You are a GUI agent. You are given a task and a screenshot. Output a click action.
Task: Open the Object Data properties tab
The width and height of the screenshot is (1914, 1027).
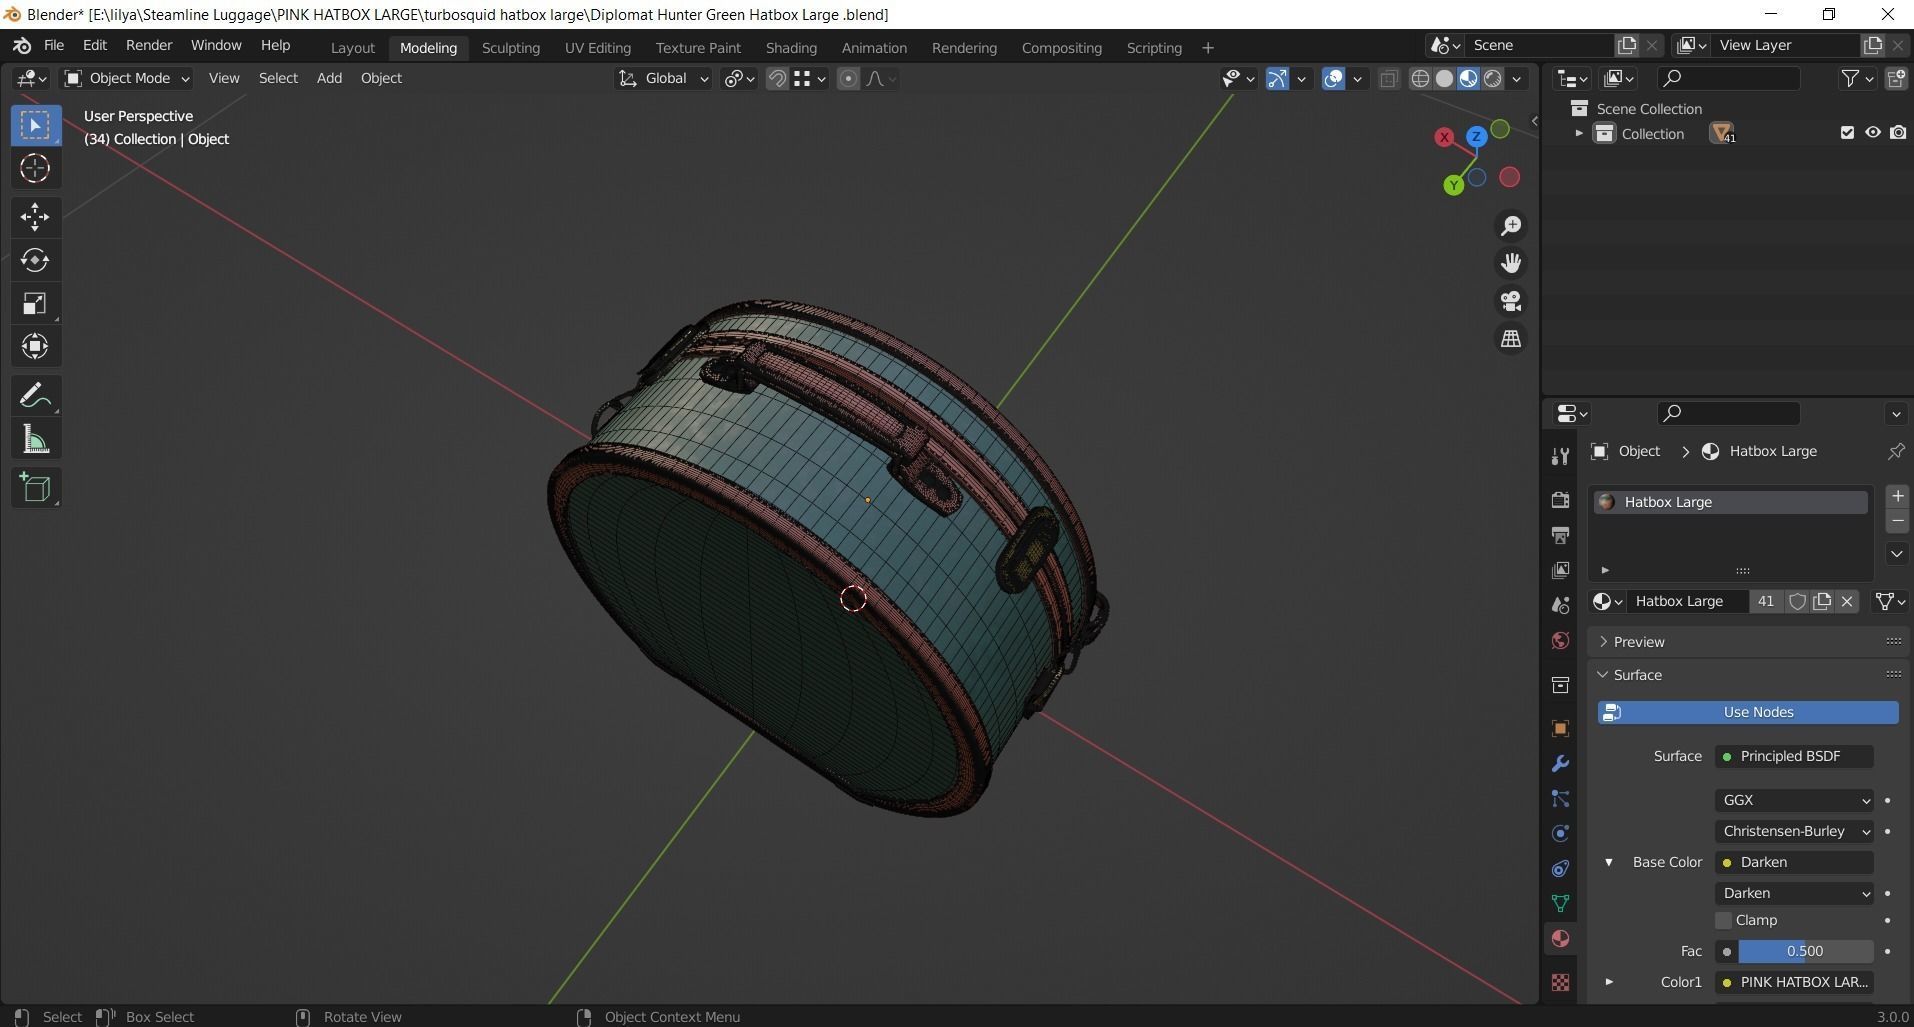point(1560,903)
